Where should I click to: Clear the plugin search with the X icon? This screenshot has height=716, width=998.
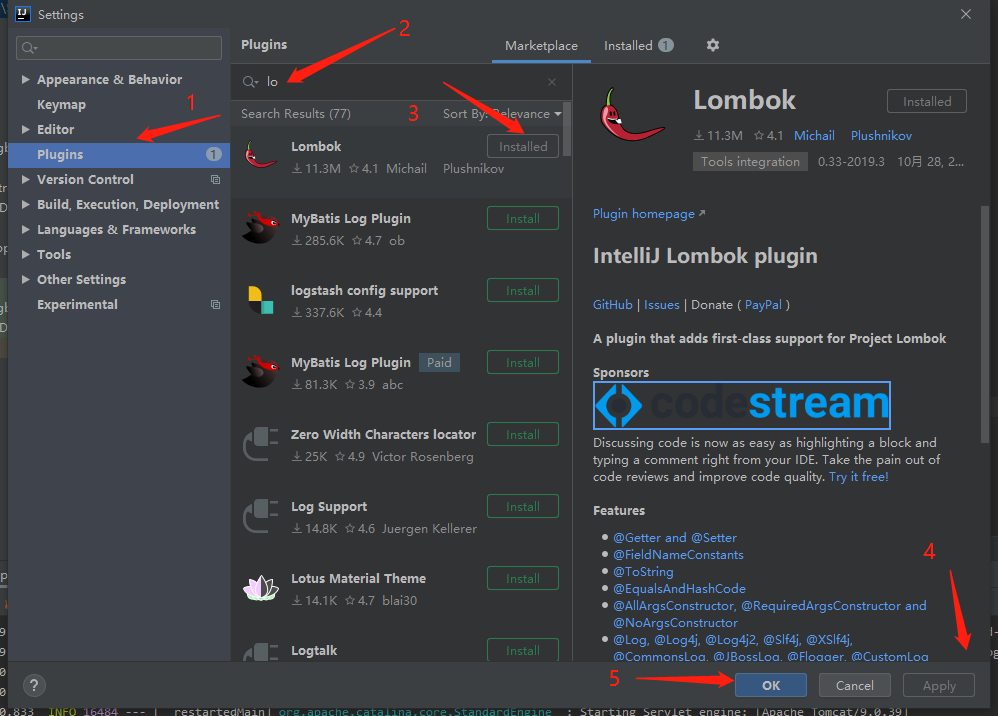[x=552, y=81]
